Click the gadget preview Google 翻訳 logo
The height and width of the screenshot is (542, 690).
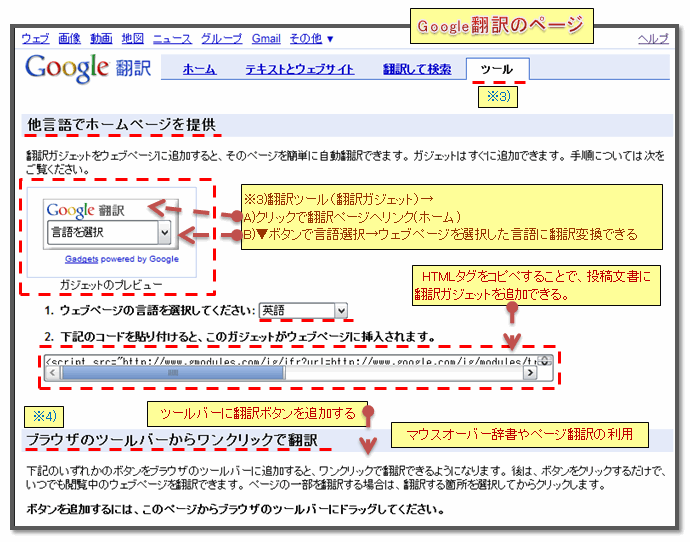point(86,210)
